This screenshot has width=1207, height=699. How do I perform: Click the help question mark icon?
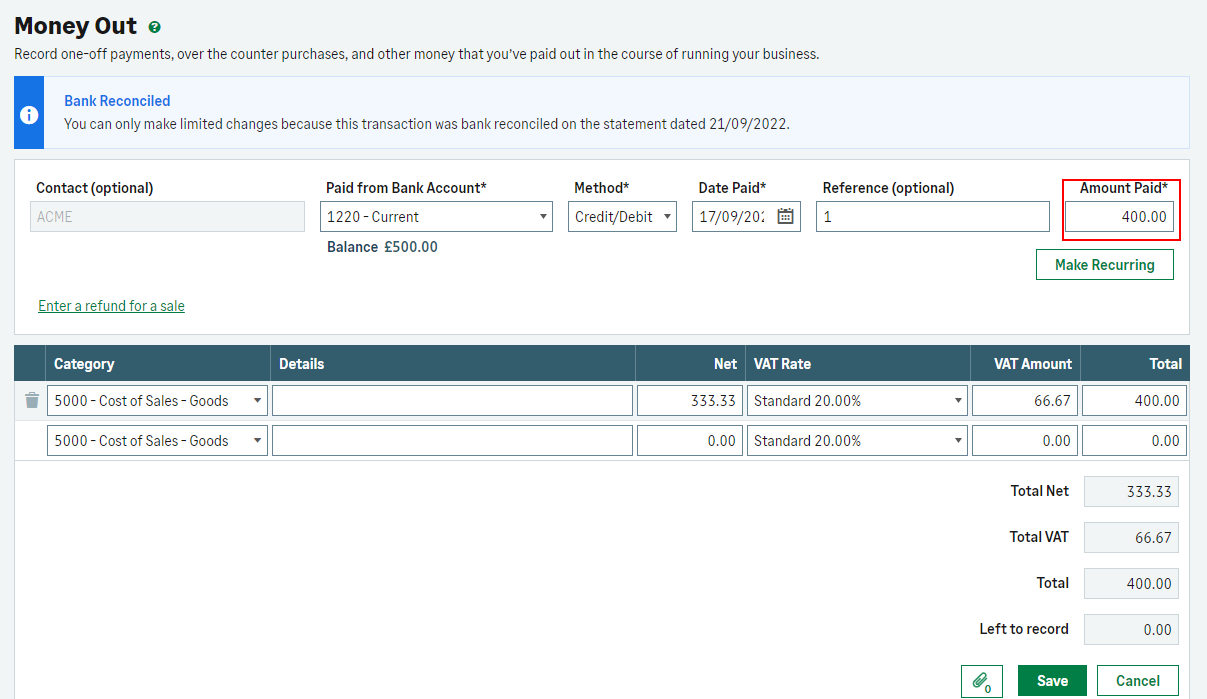coord(154,28)
